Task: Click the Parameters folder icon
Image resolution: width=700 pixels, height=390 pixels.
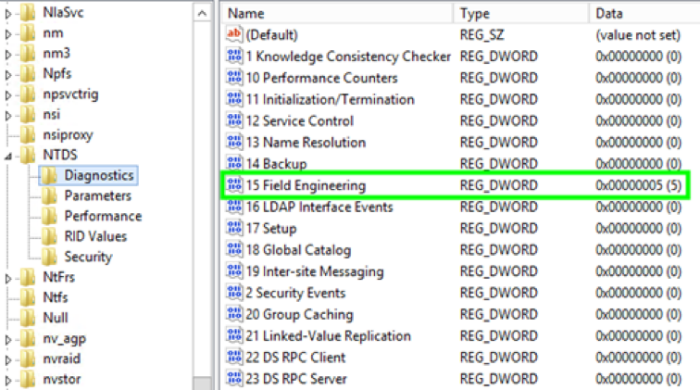Action: coord(50,195)
